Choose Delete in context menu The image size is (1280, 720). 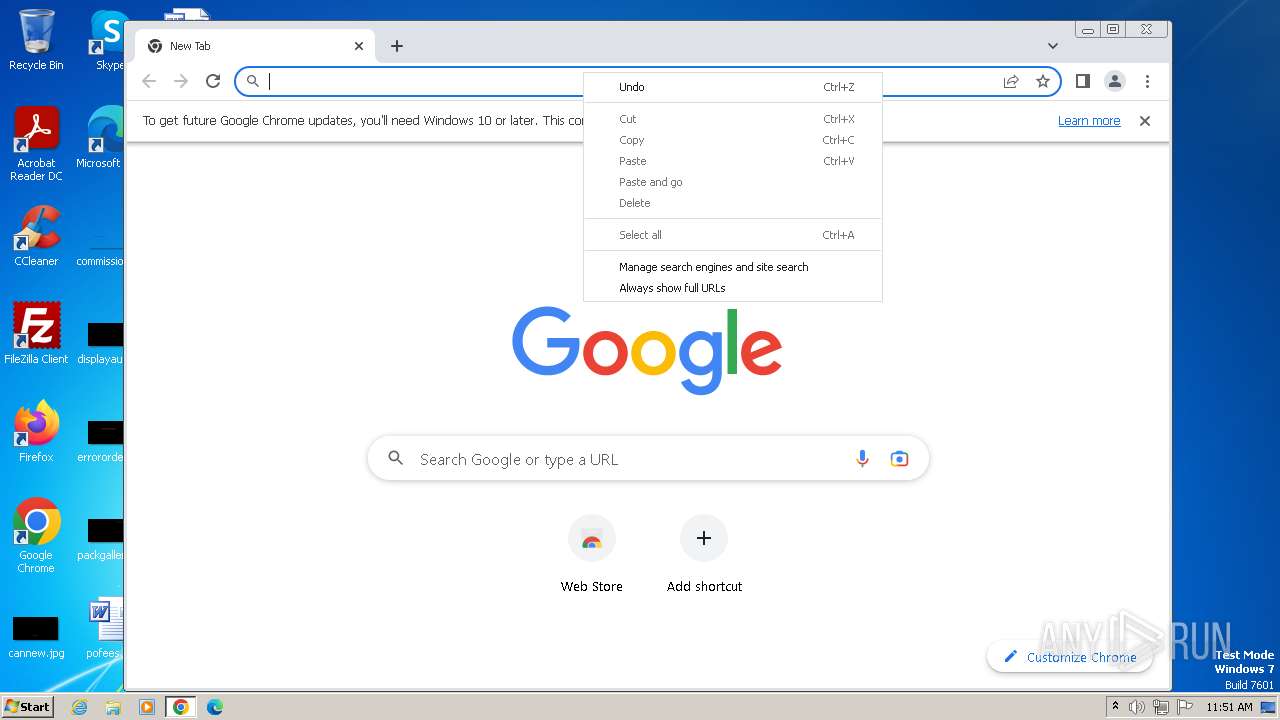click(733, 203)
